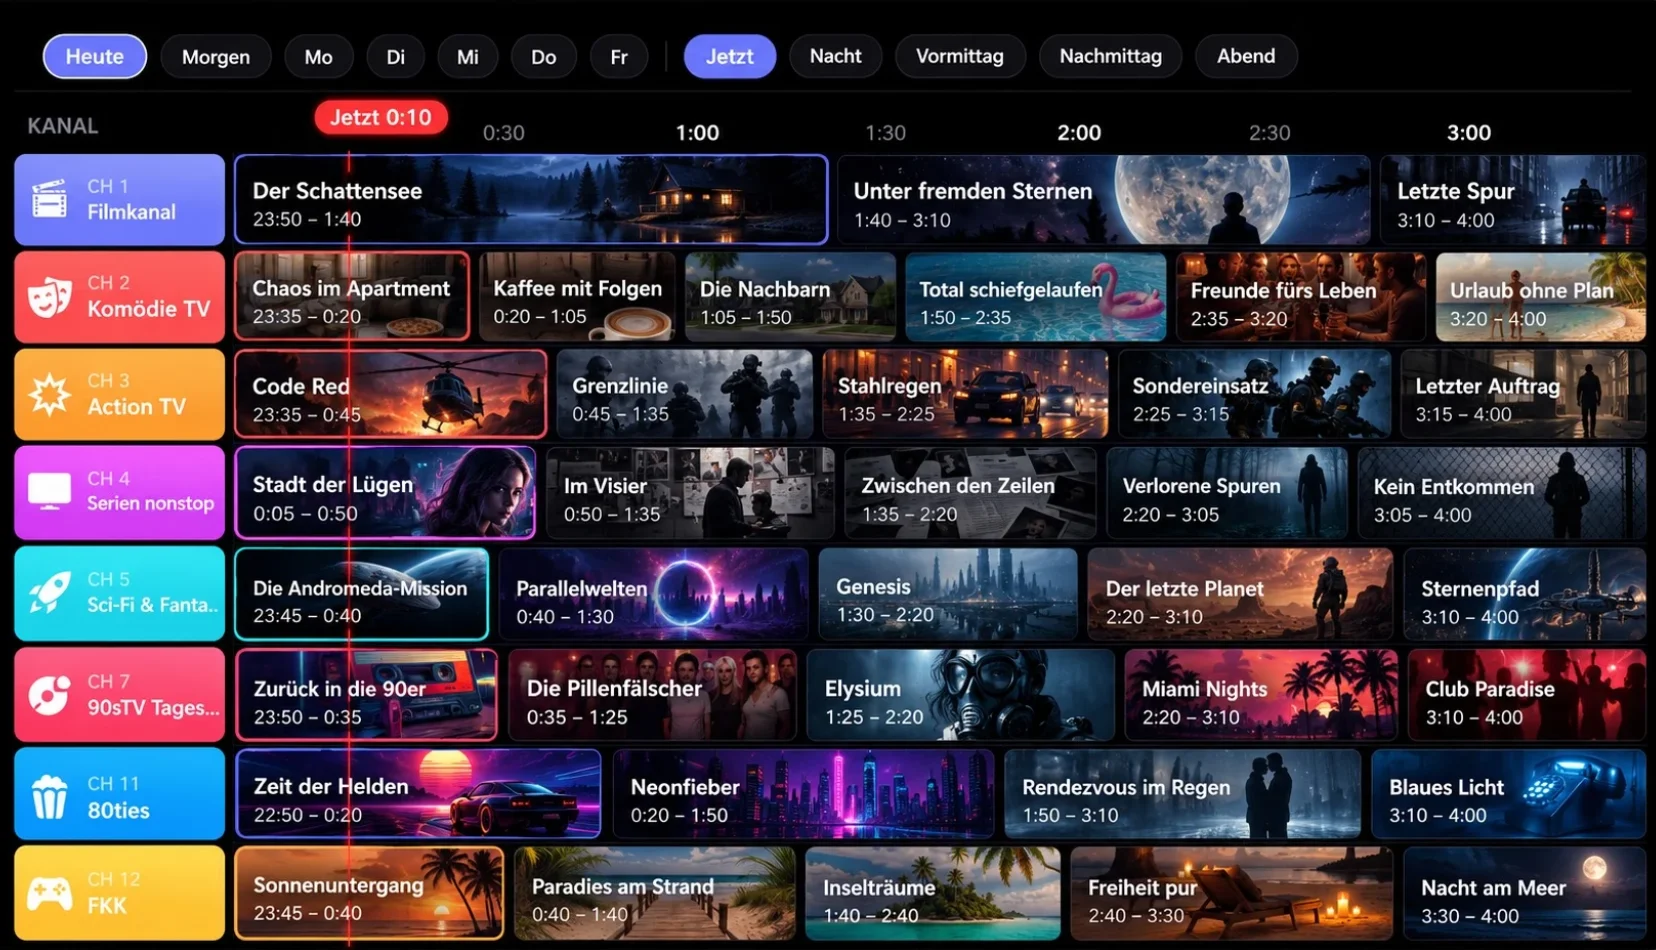Open Parallelwelten programme card
1656x950 pixels.
653,594
